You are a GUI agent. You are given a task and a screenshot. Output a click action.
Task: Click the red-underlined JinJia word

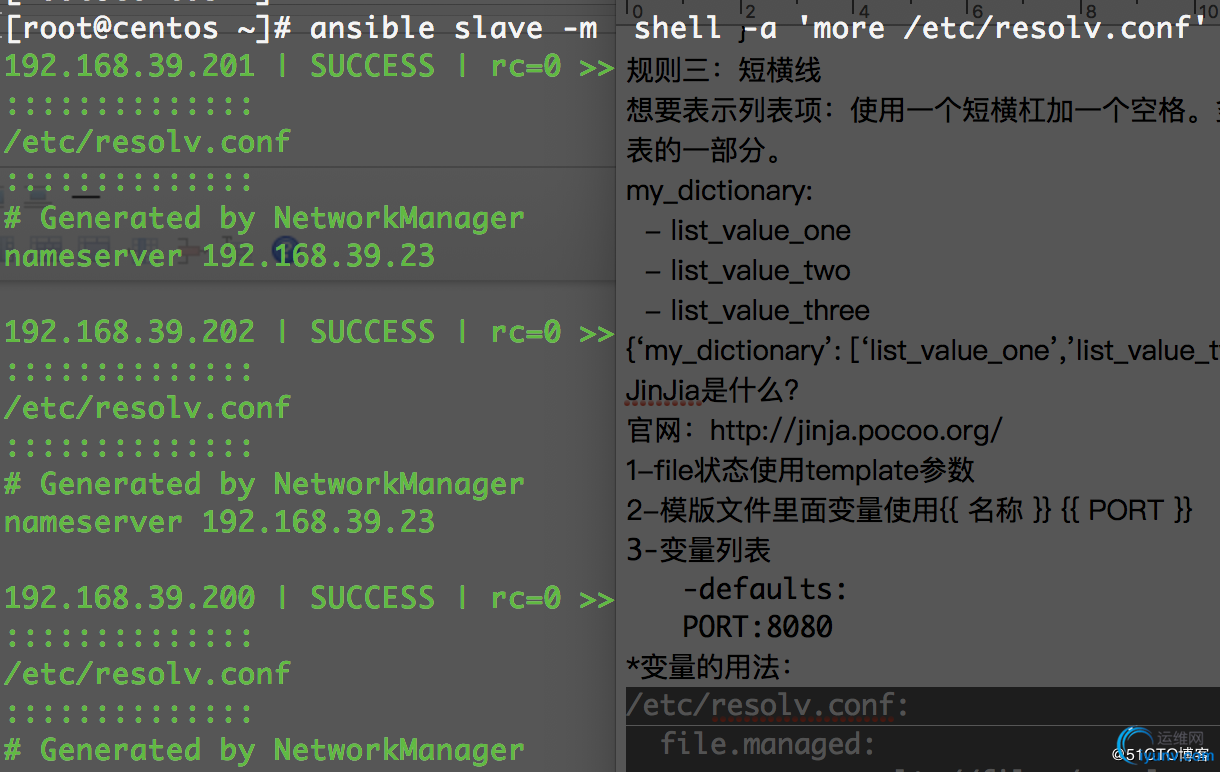pos(663,390)
